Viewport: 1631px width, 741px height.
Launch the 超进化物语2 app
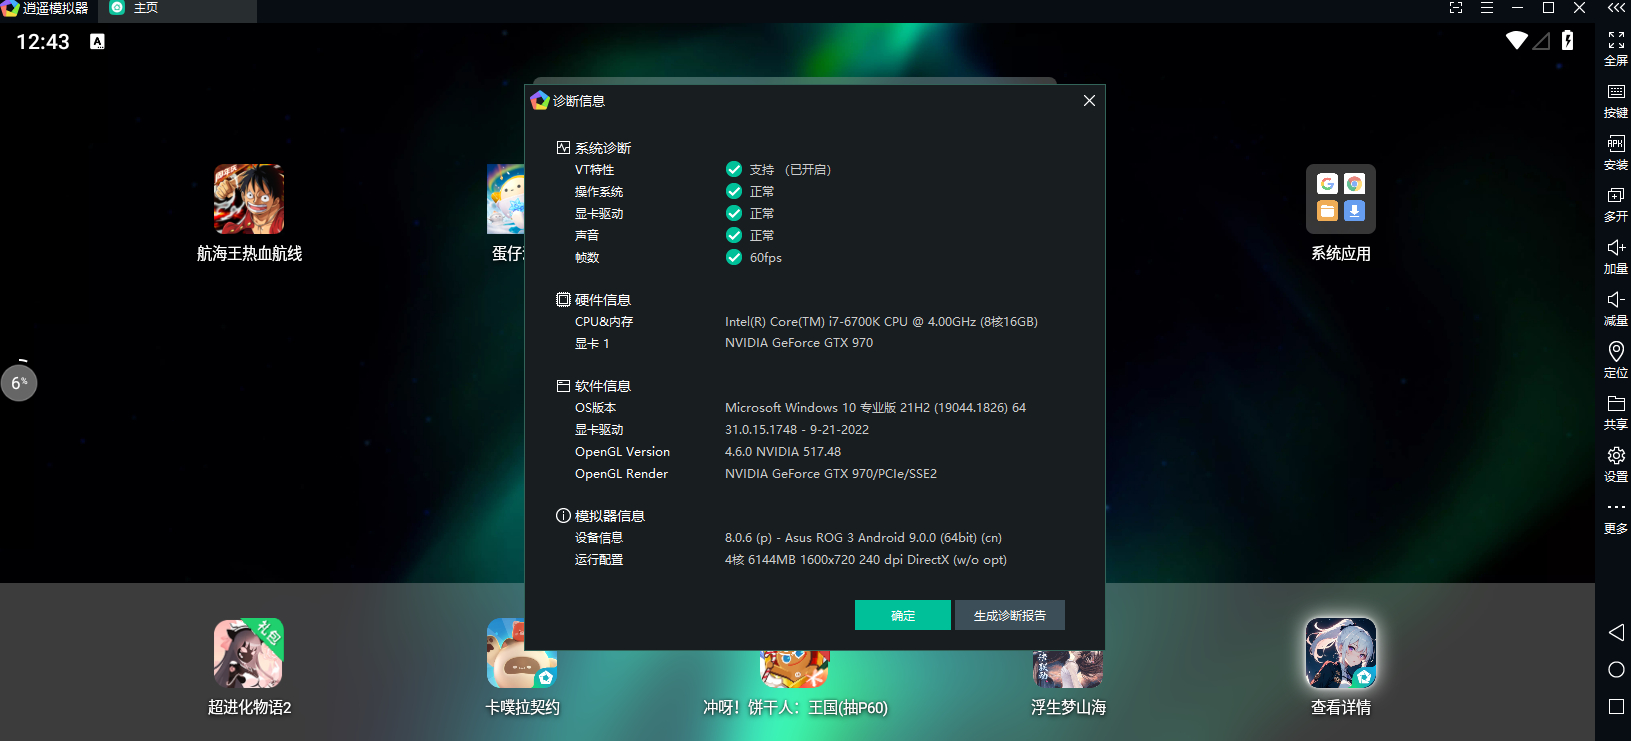249,653
